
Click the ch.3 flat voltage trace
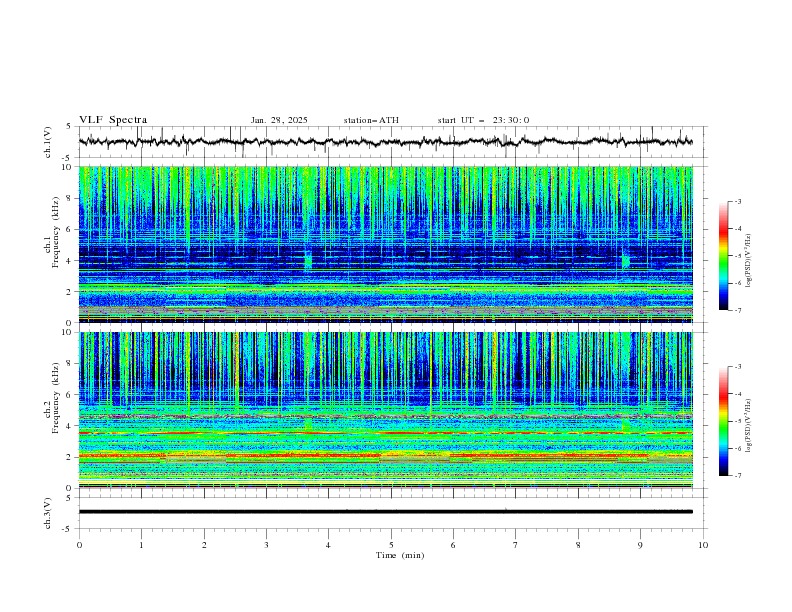pos(386,512)
